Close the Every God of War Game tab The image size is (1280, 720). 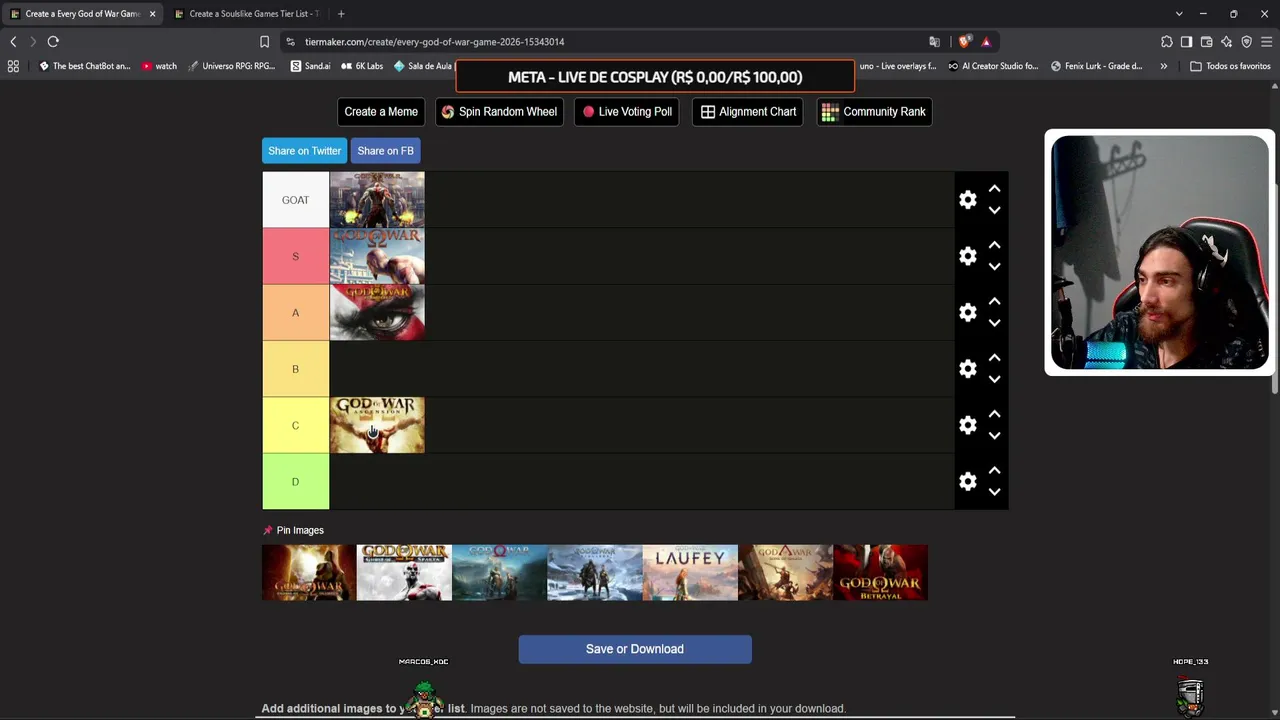152,14
